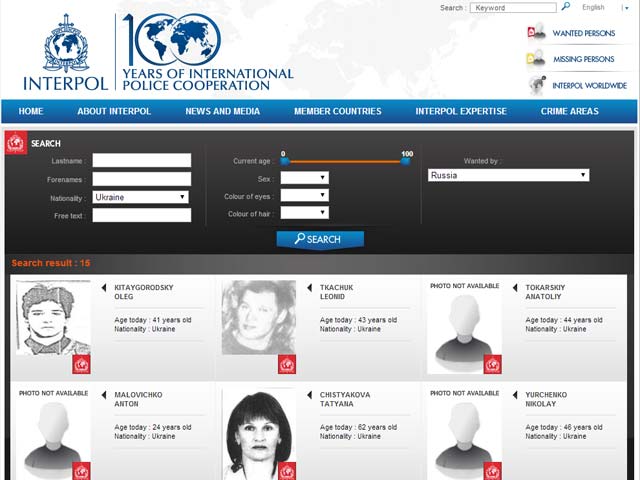The image size is (640, 480).
Task: Click 'Age today : 62 years old' text
Action: point(358,427)
